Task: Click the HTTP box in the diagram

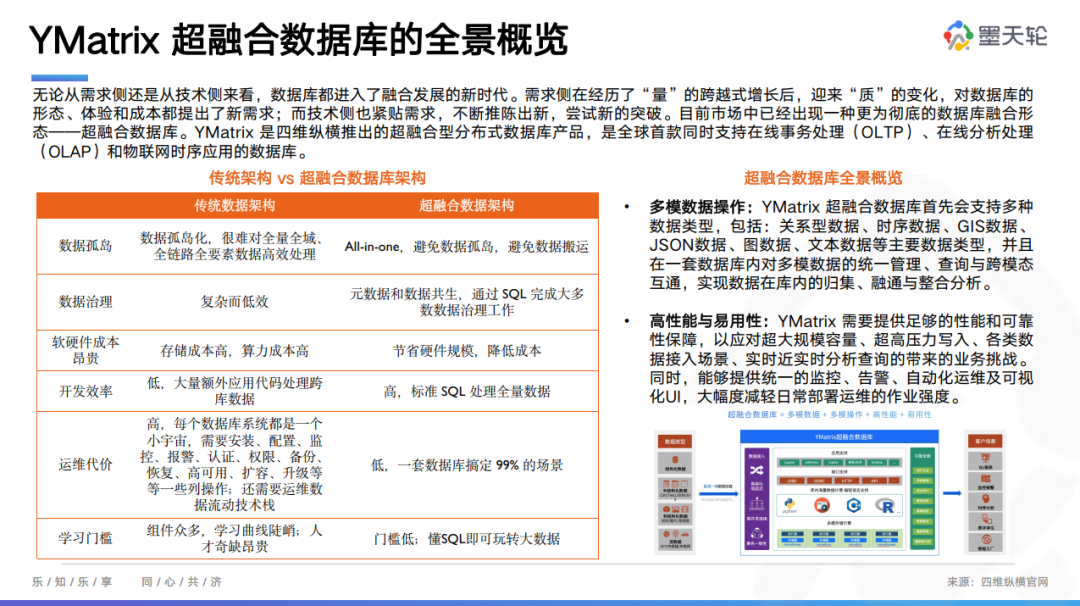Action: (847, 481)
